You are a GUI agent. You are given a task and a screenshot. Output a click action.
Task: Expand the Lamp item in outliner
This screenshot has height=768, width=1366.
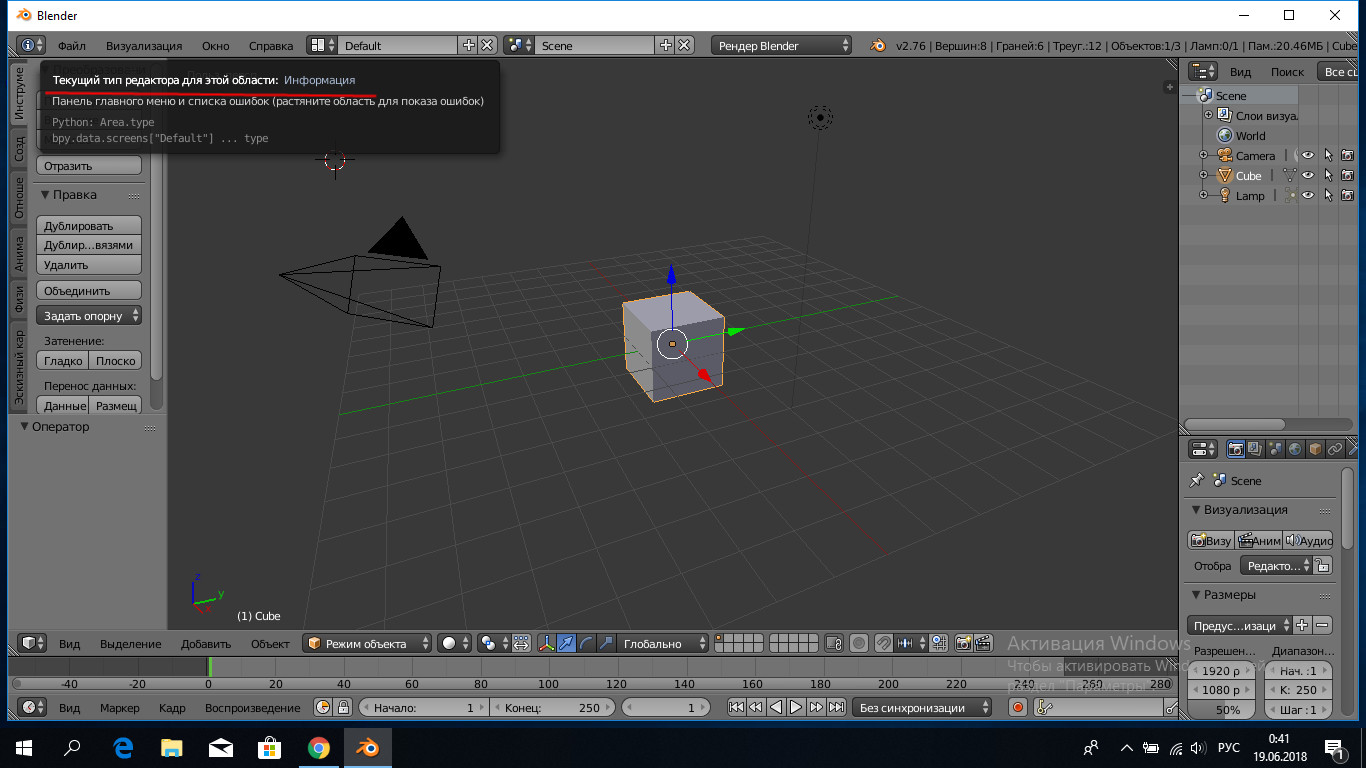(x=1204, y=195)
